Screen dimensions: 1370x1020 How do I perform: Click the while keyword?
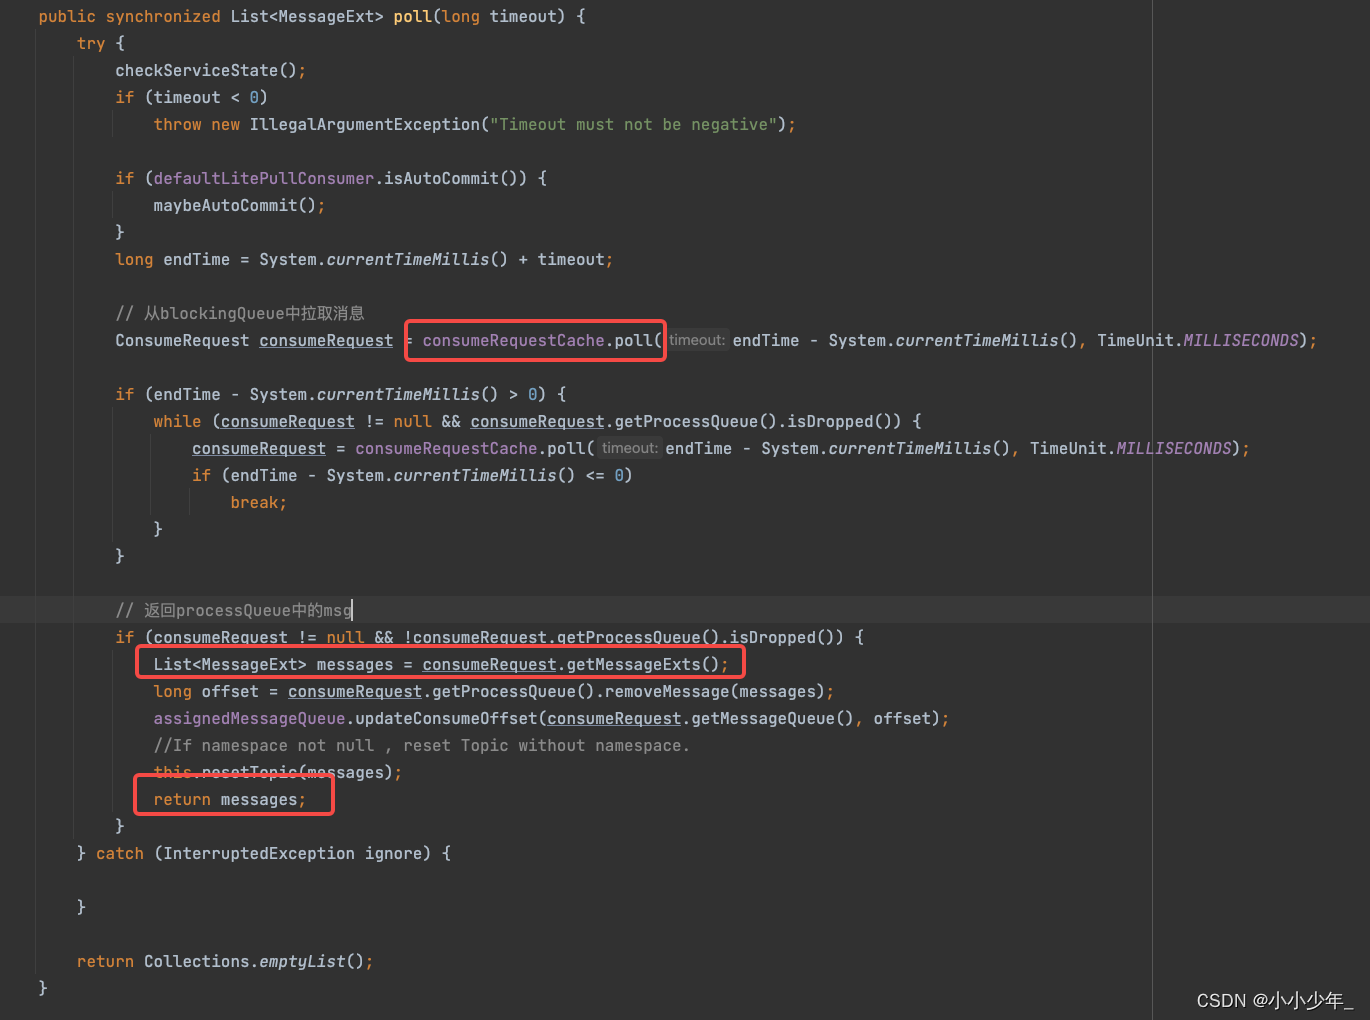[177, 422]
